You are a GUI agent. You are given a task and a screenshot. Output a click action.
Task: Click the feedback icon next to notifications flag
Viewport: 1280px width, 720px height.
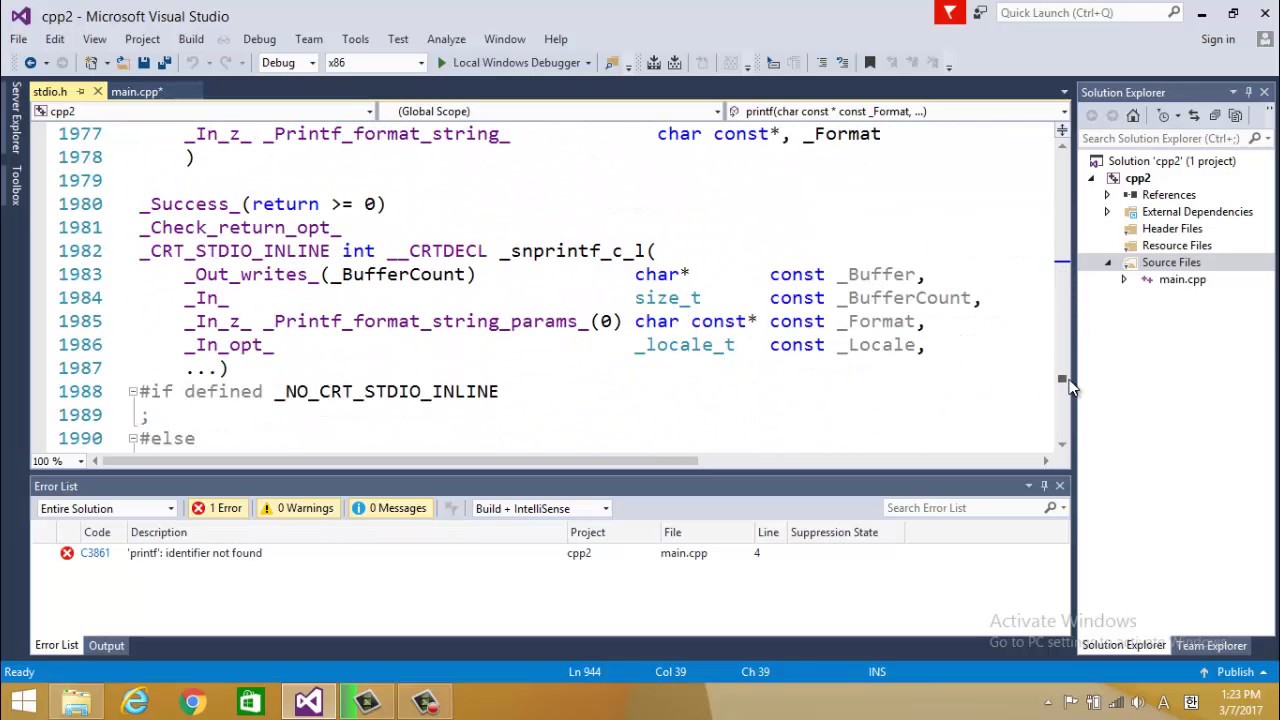click(980, 12)
